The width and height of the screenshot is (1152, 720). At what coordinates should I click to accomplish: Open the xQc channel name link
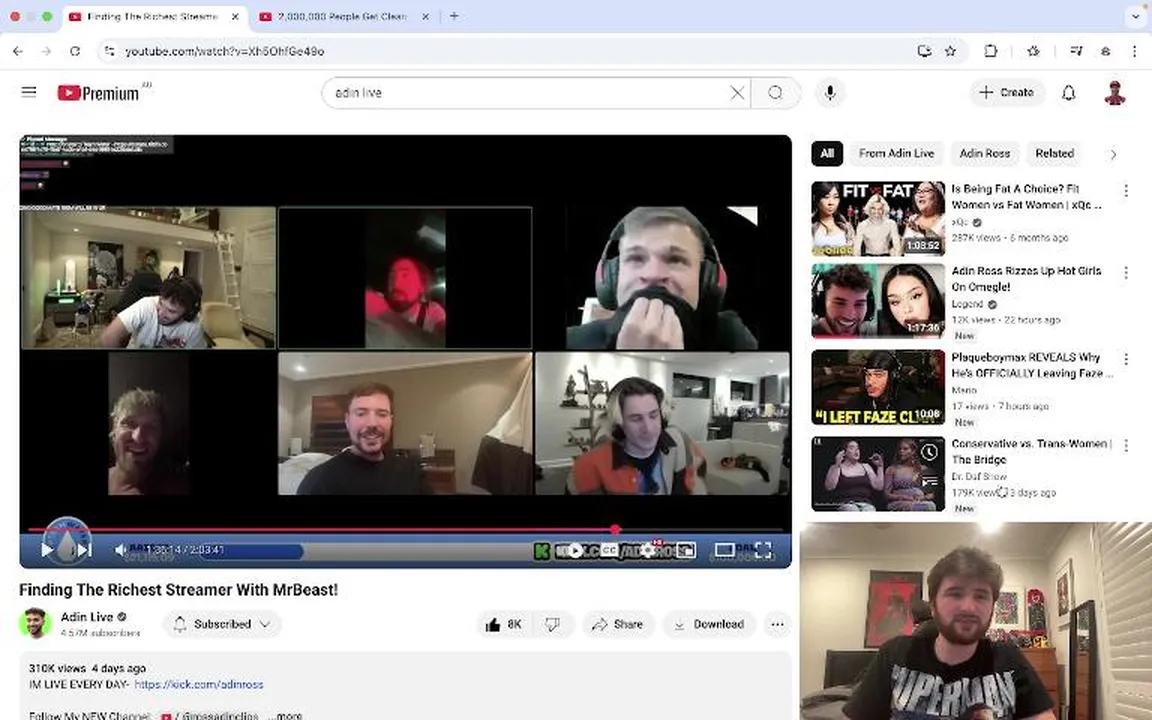pyautogui.click(x=959, y=222)
